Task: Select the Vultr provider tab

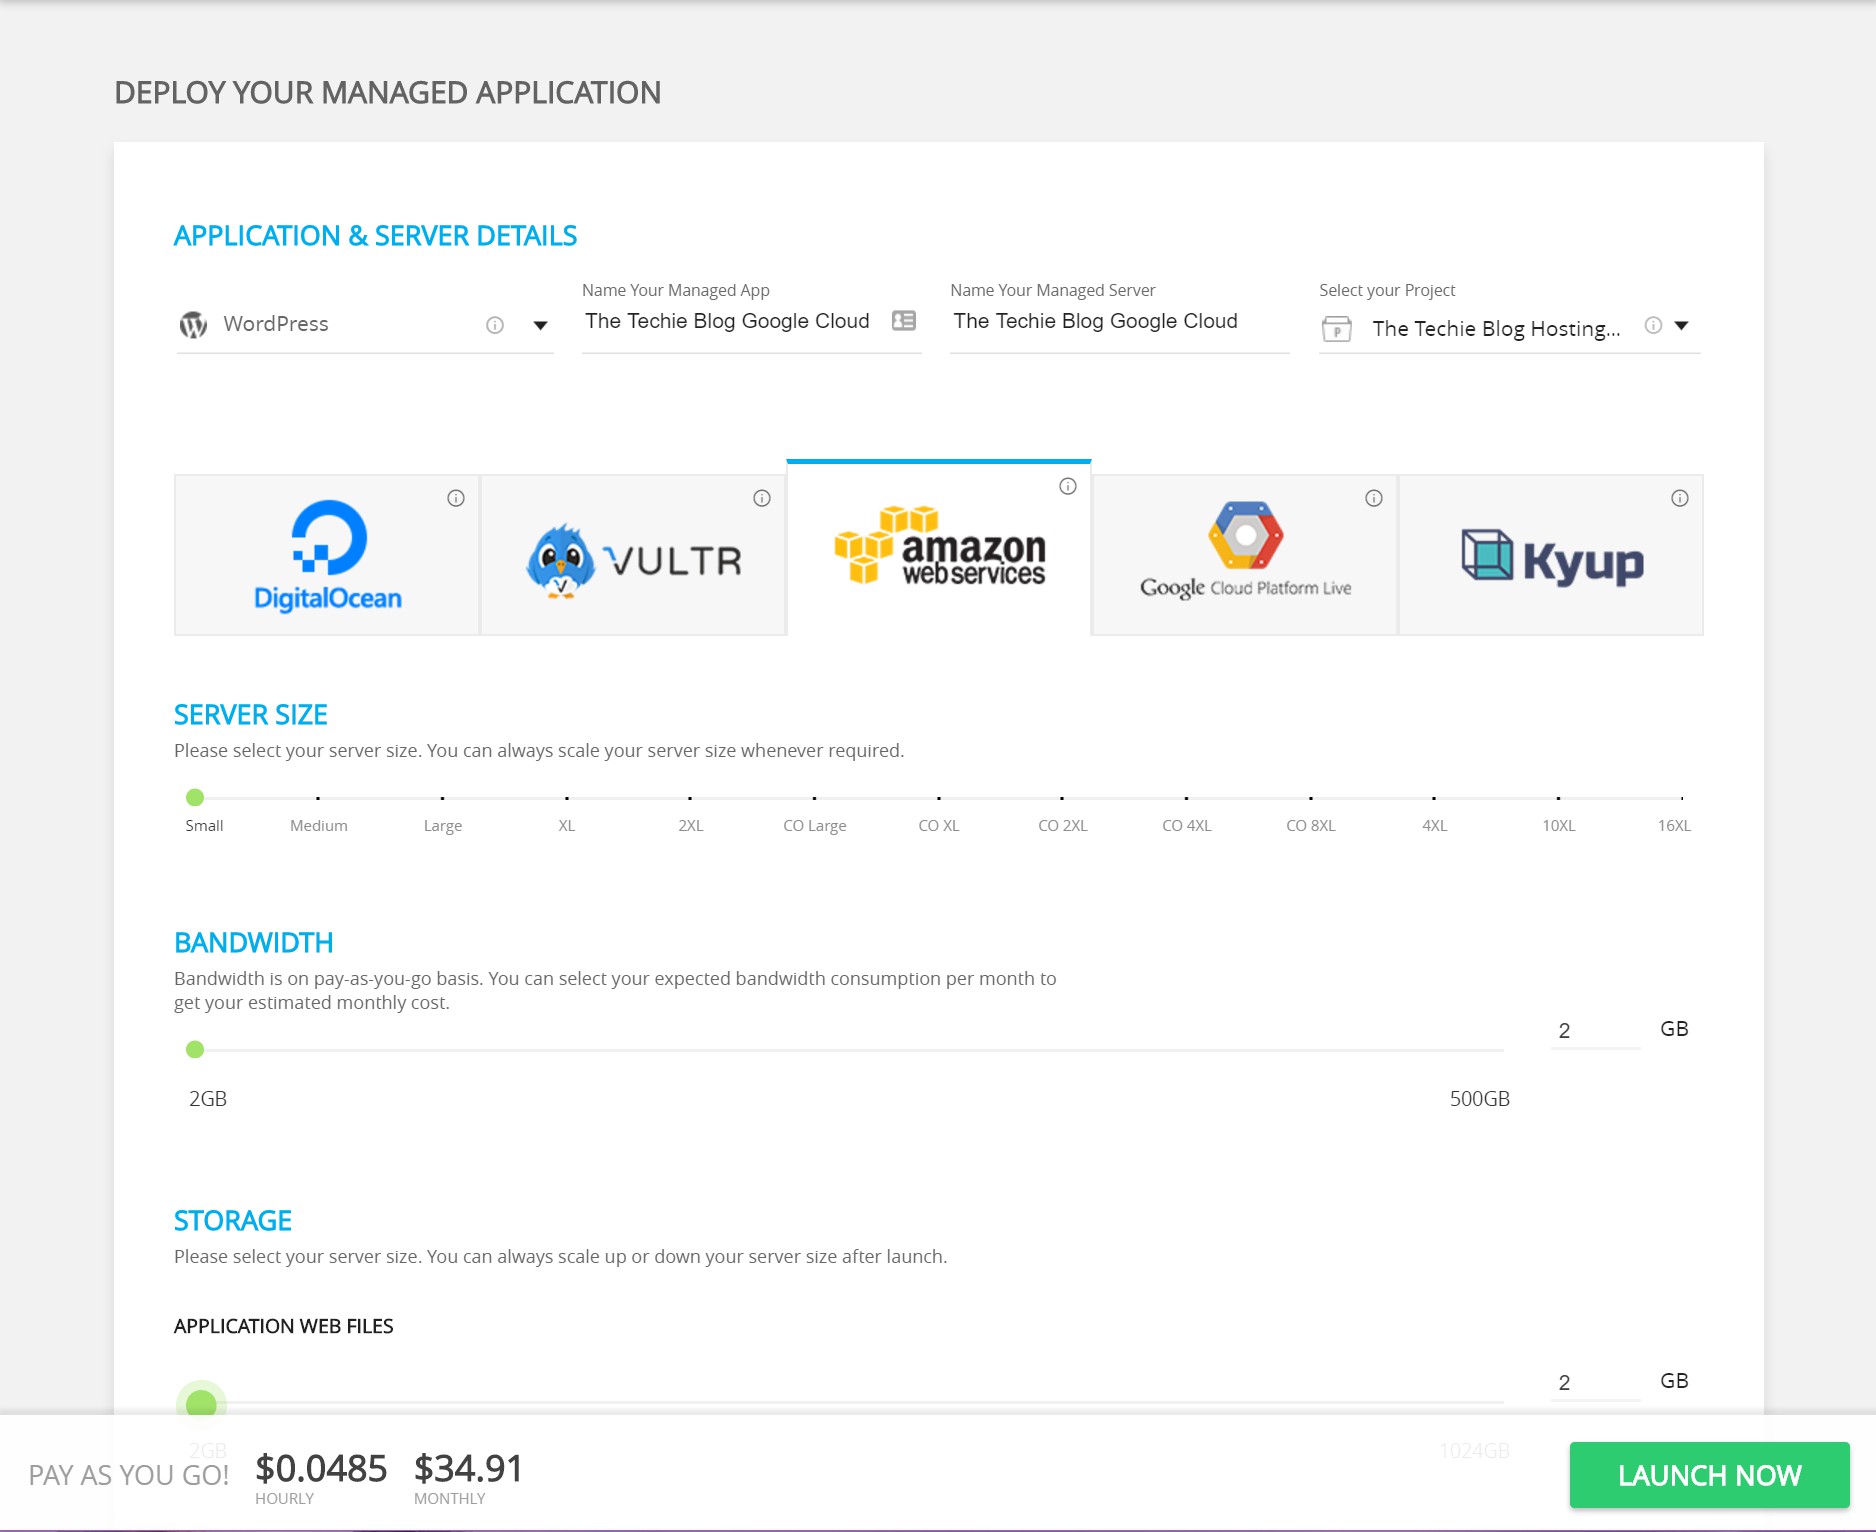Action: pyautogui.click(x=633, y=555)
